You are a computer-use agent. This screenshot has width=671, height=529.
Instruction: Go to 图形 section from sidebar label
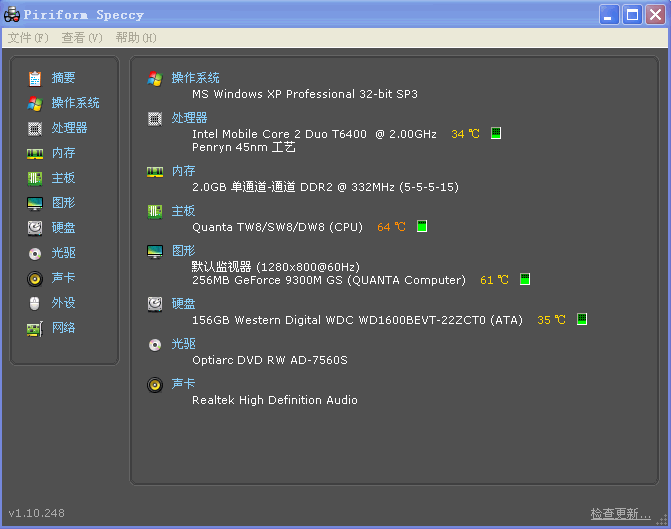pyautogui.click(x=63, y=202)
